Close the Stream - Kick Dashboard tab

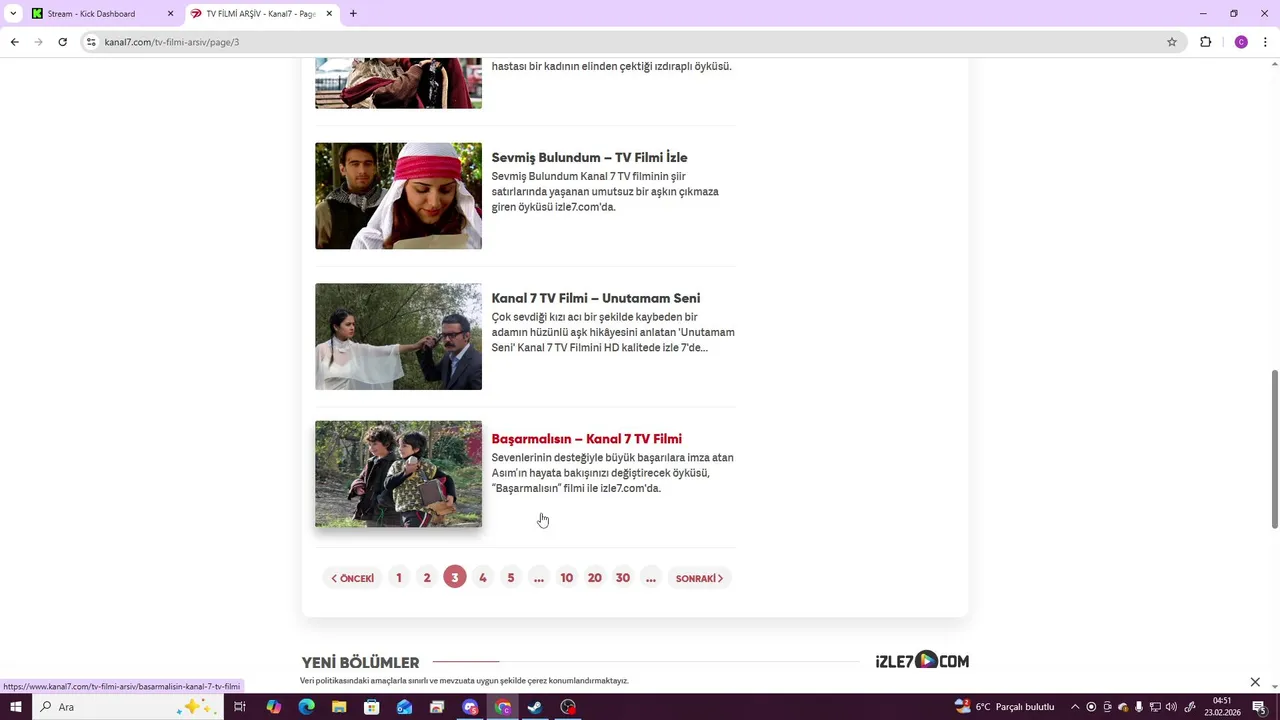pyautogui.click(x=170, y=14)
